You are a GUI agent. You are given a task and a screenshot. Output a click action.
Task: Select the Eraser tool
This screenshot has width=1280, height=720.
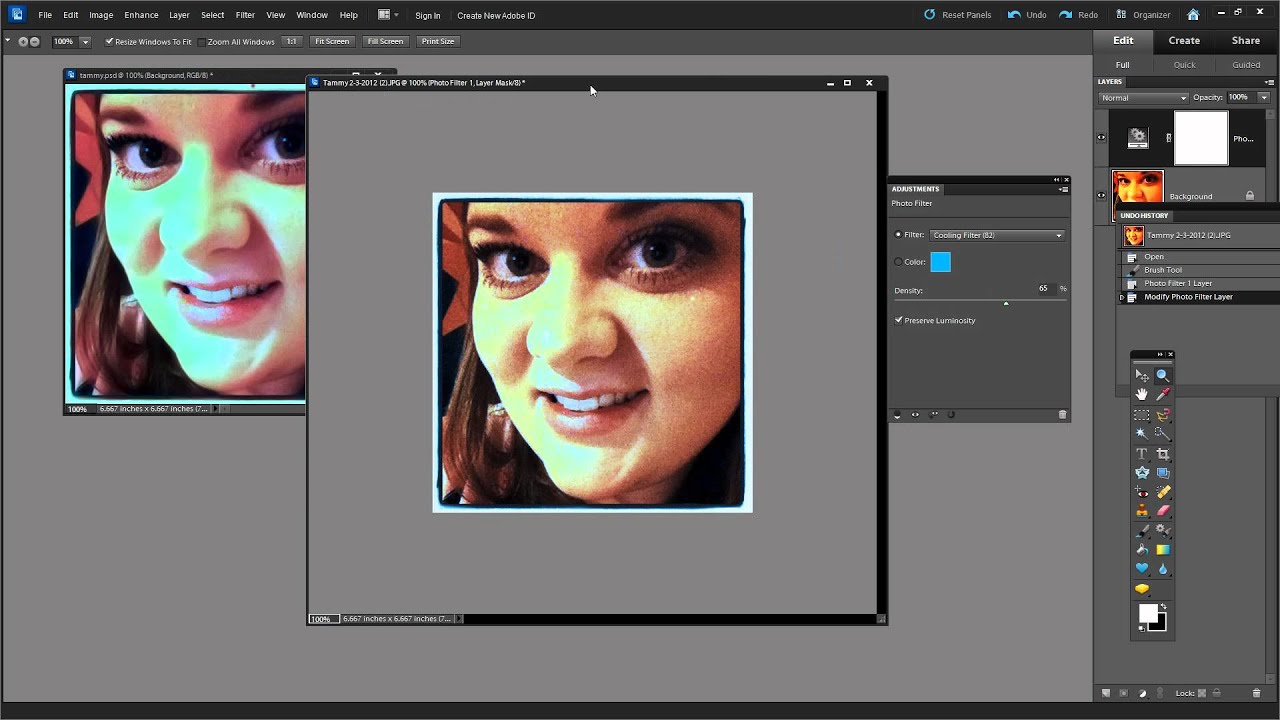coord(1163,511)
